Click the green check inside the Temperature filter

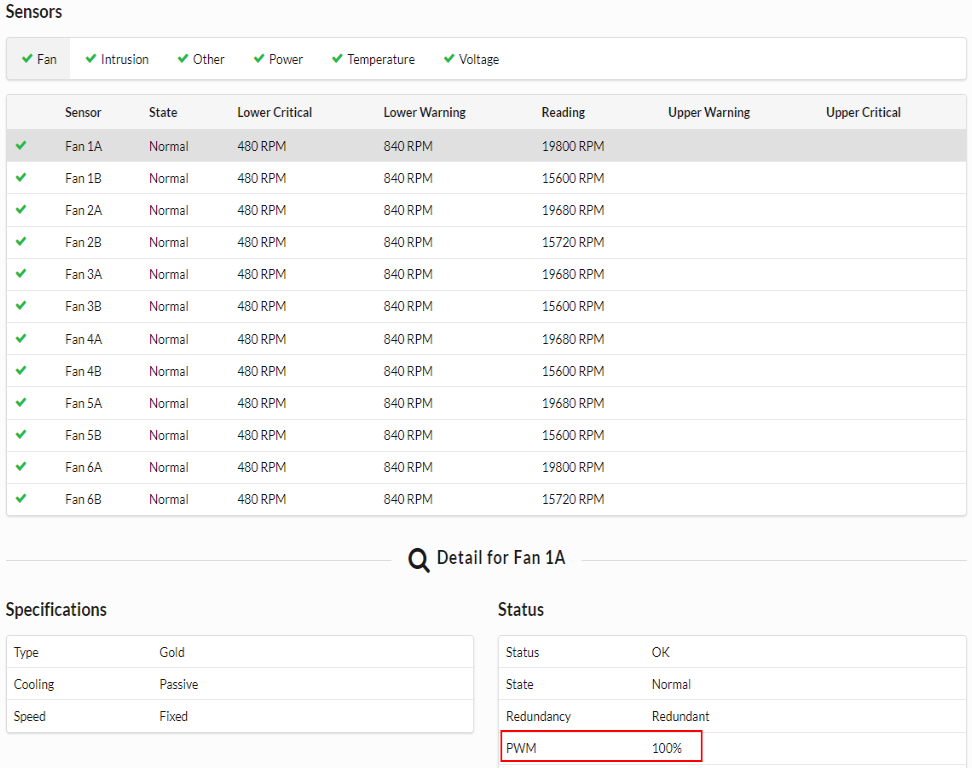(x=336, y=59)
